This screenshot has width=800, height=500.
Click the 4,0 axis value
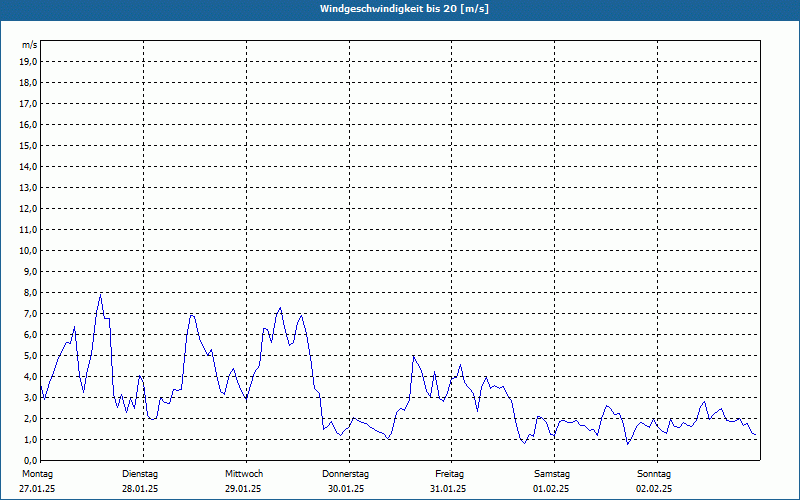click(30, 377)
